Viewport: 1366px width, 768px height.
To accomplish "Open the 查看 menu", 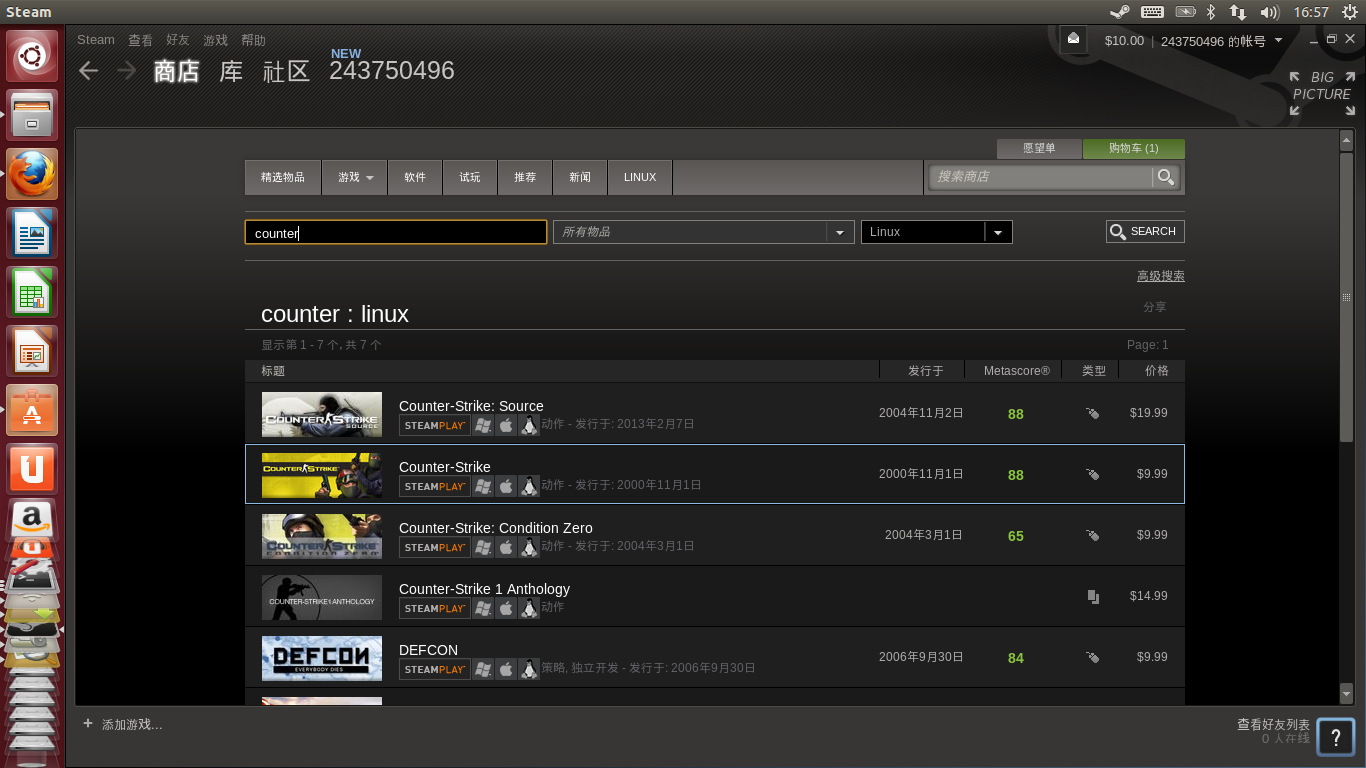I will coord(140,40).
